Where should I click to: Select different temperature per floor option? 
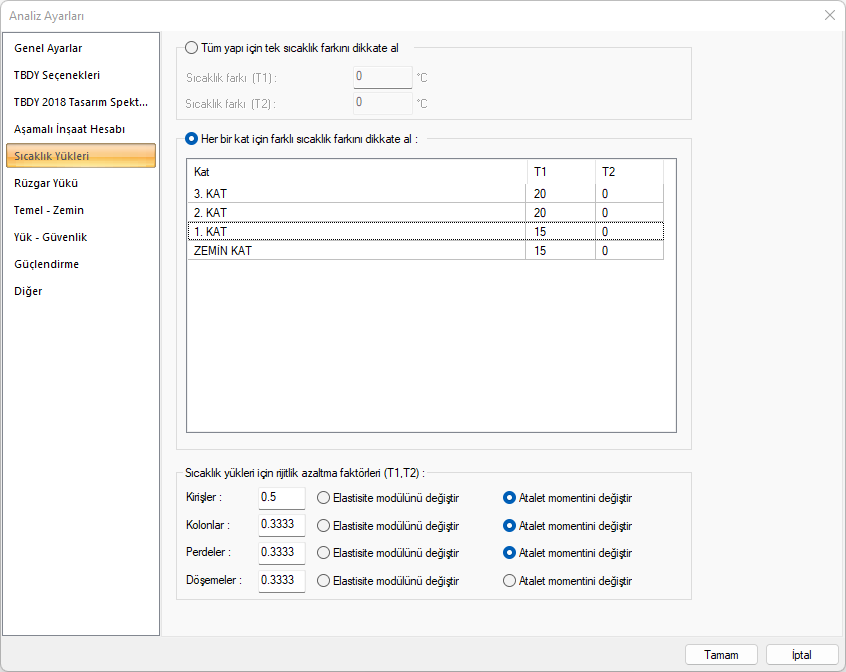pyautogui.click(x=192, y=139)
